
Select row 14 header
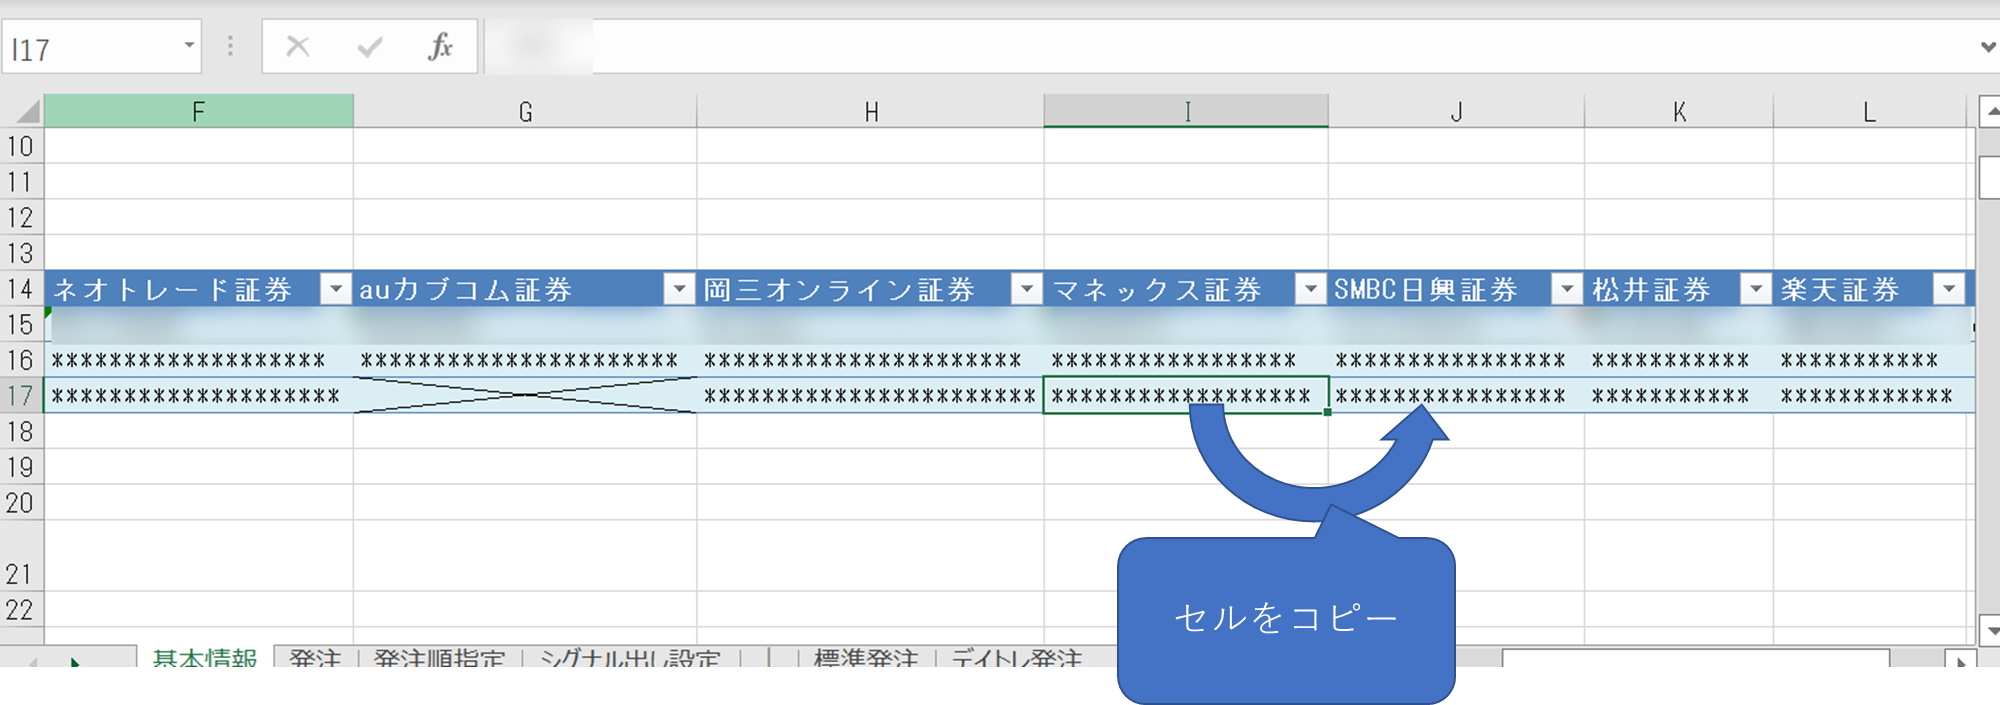pos(21,289)
